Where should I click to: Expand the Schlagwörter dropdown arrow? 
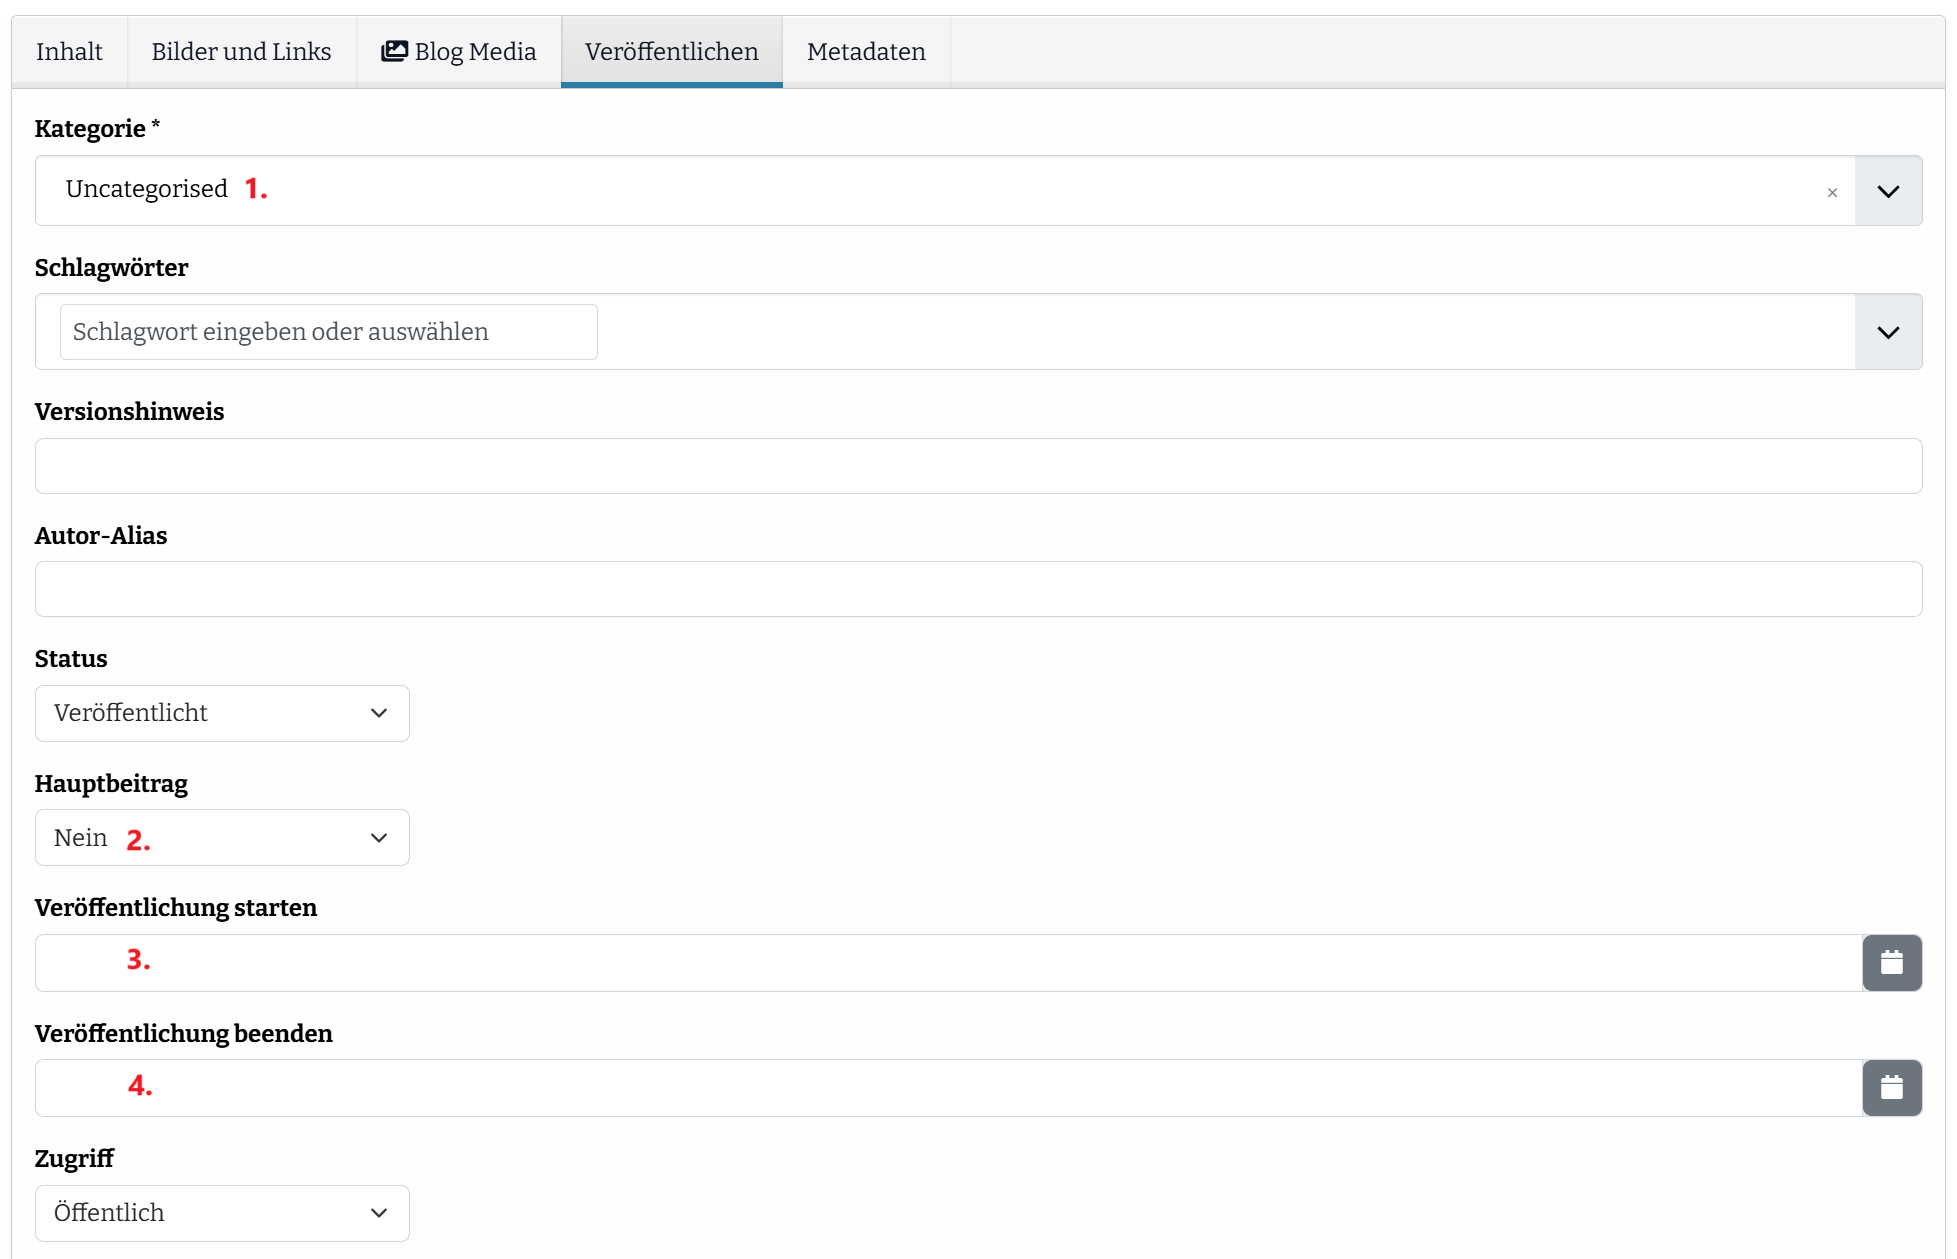(1887, 332)
